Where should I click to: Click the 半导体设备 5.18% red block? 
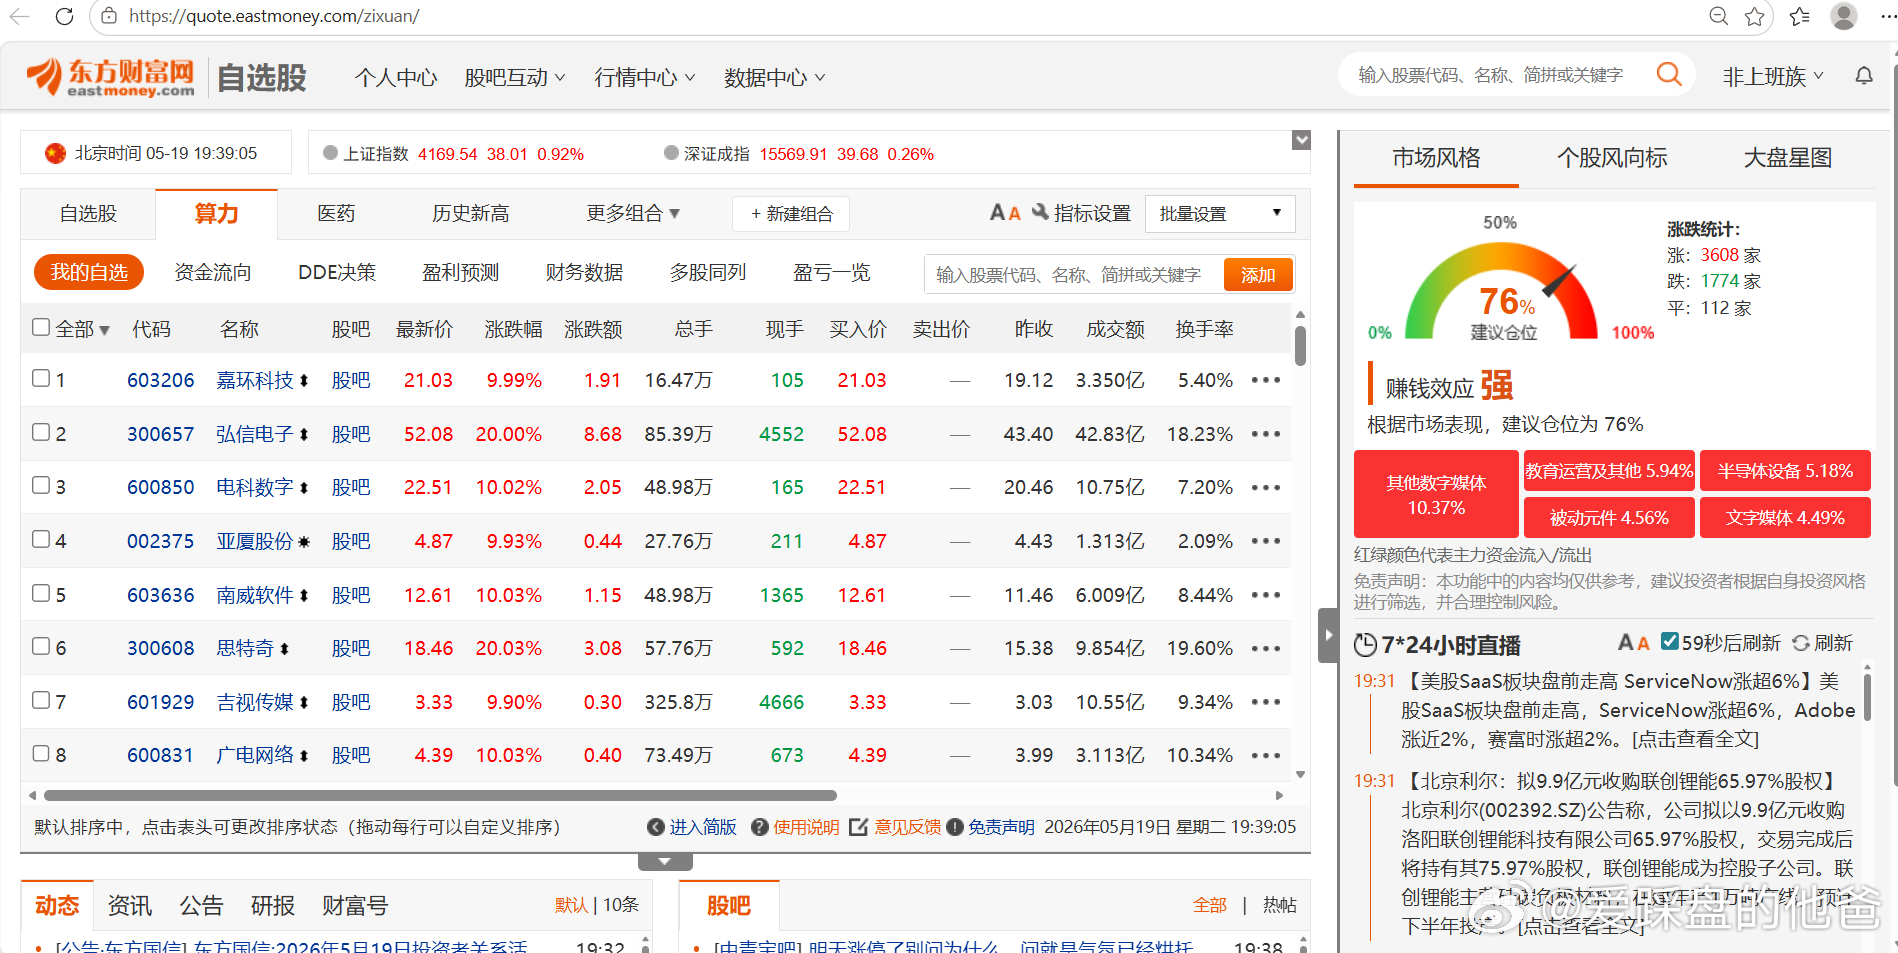tap(1785, 470)
